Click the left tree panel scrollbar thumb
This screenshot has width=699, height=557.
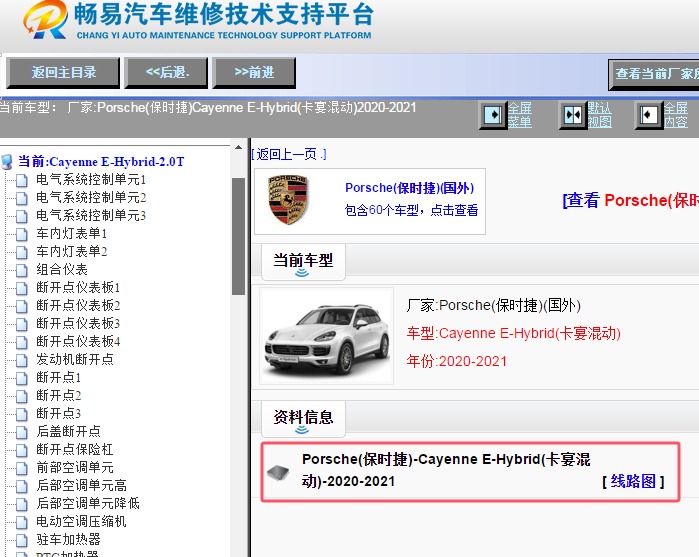[238, 236]
